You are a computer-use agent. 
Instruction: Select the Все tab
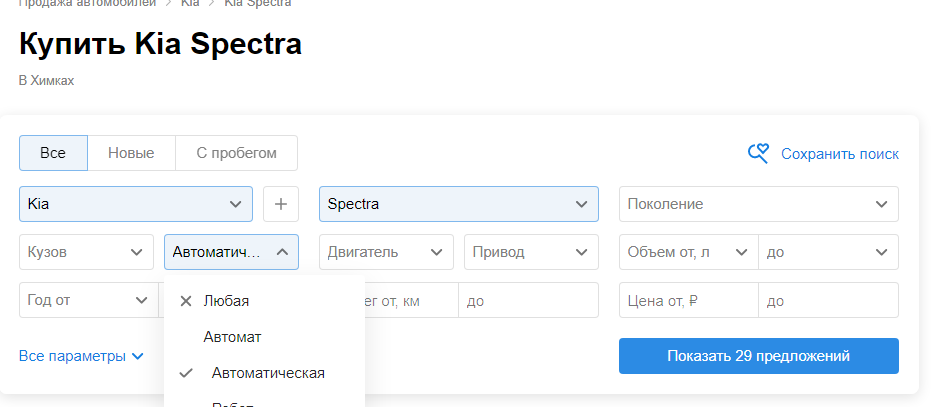pyautogui.click(x=53, y=153)
